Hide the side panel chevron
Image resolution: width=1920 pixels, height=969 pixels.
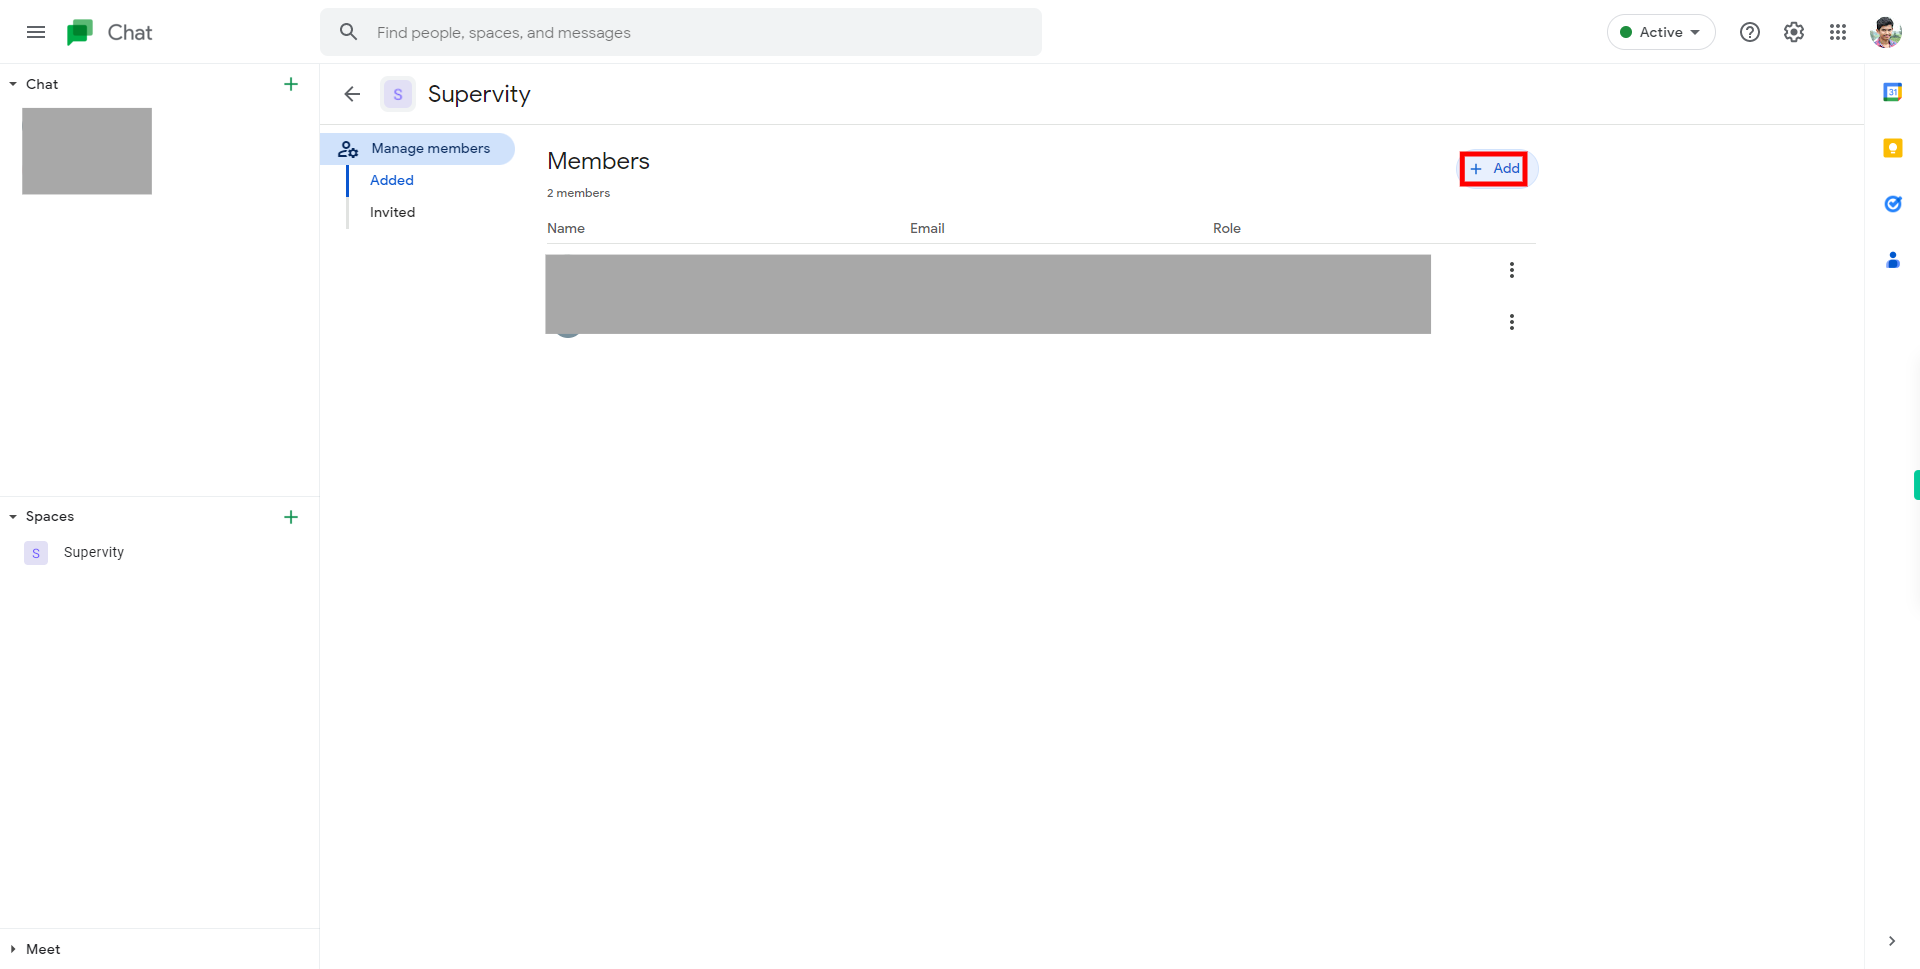[x=1892, y=941]
